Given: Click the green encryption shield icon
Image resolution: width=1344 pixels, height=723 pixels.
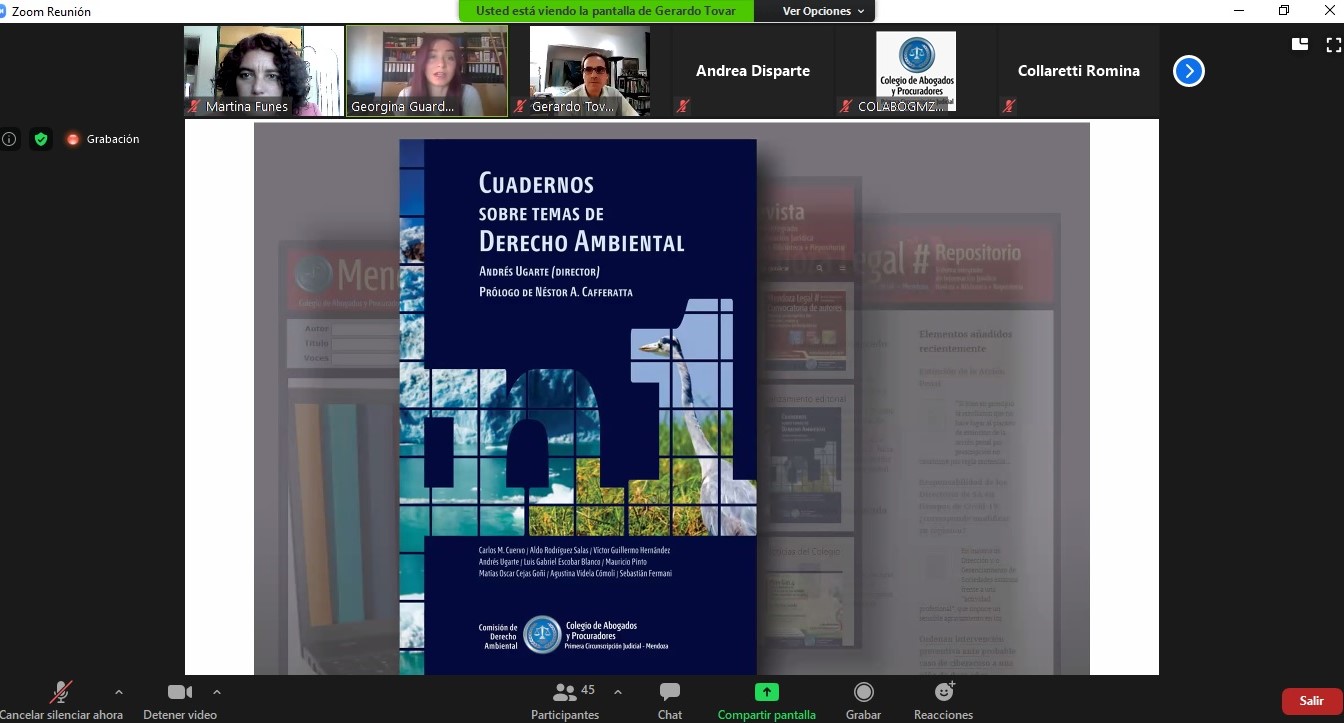Looking at the screenshot, I should [x=41, y=139].
